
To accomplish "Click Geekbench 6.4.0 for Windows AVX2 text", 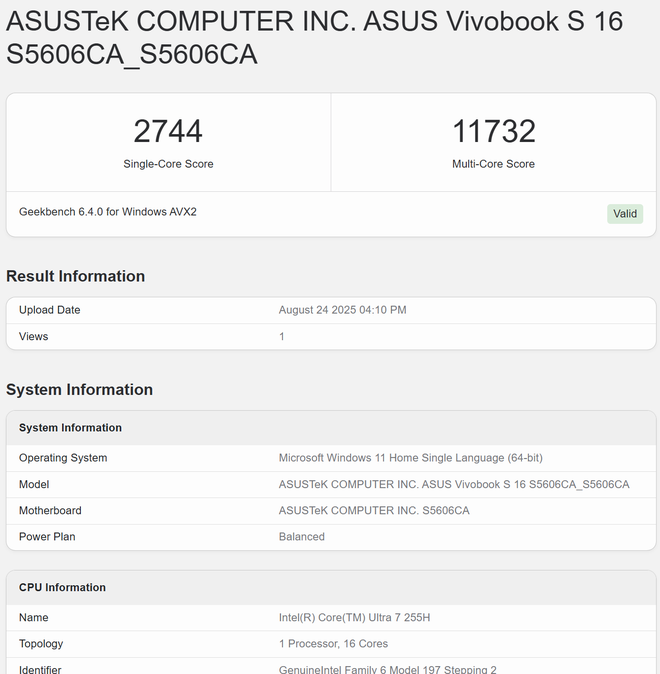I will tap(107, 212).
